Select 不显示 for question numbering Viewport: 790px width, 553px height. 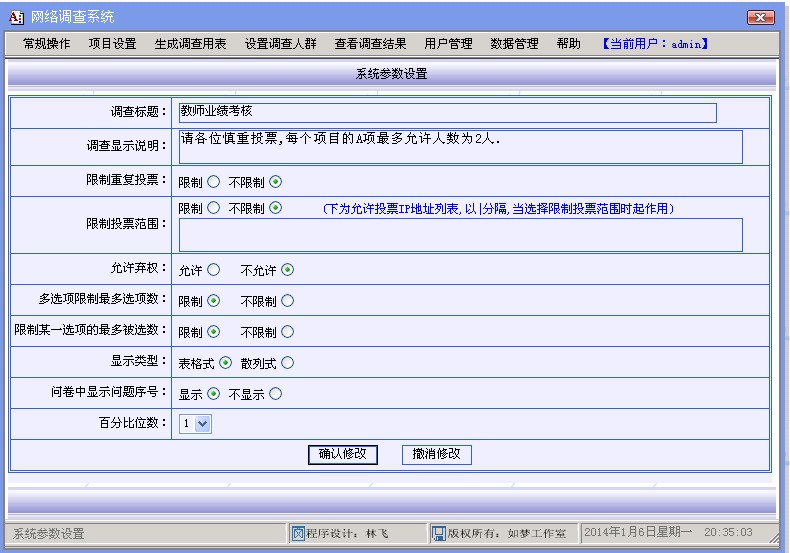[x=276, y=394]
